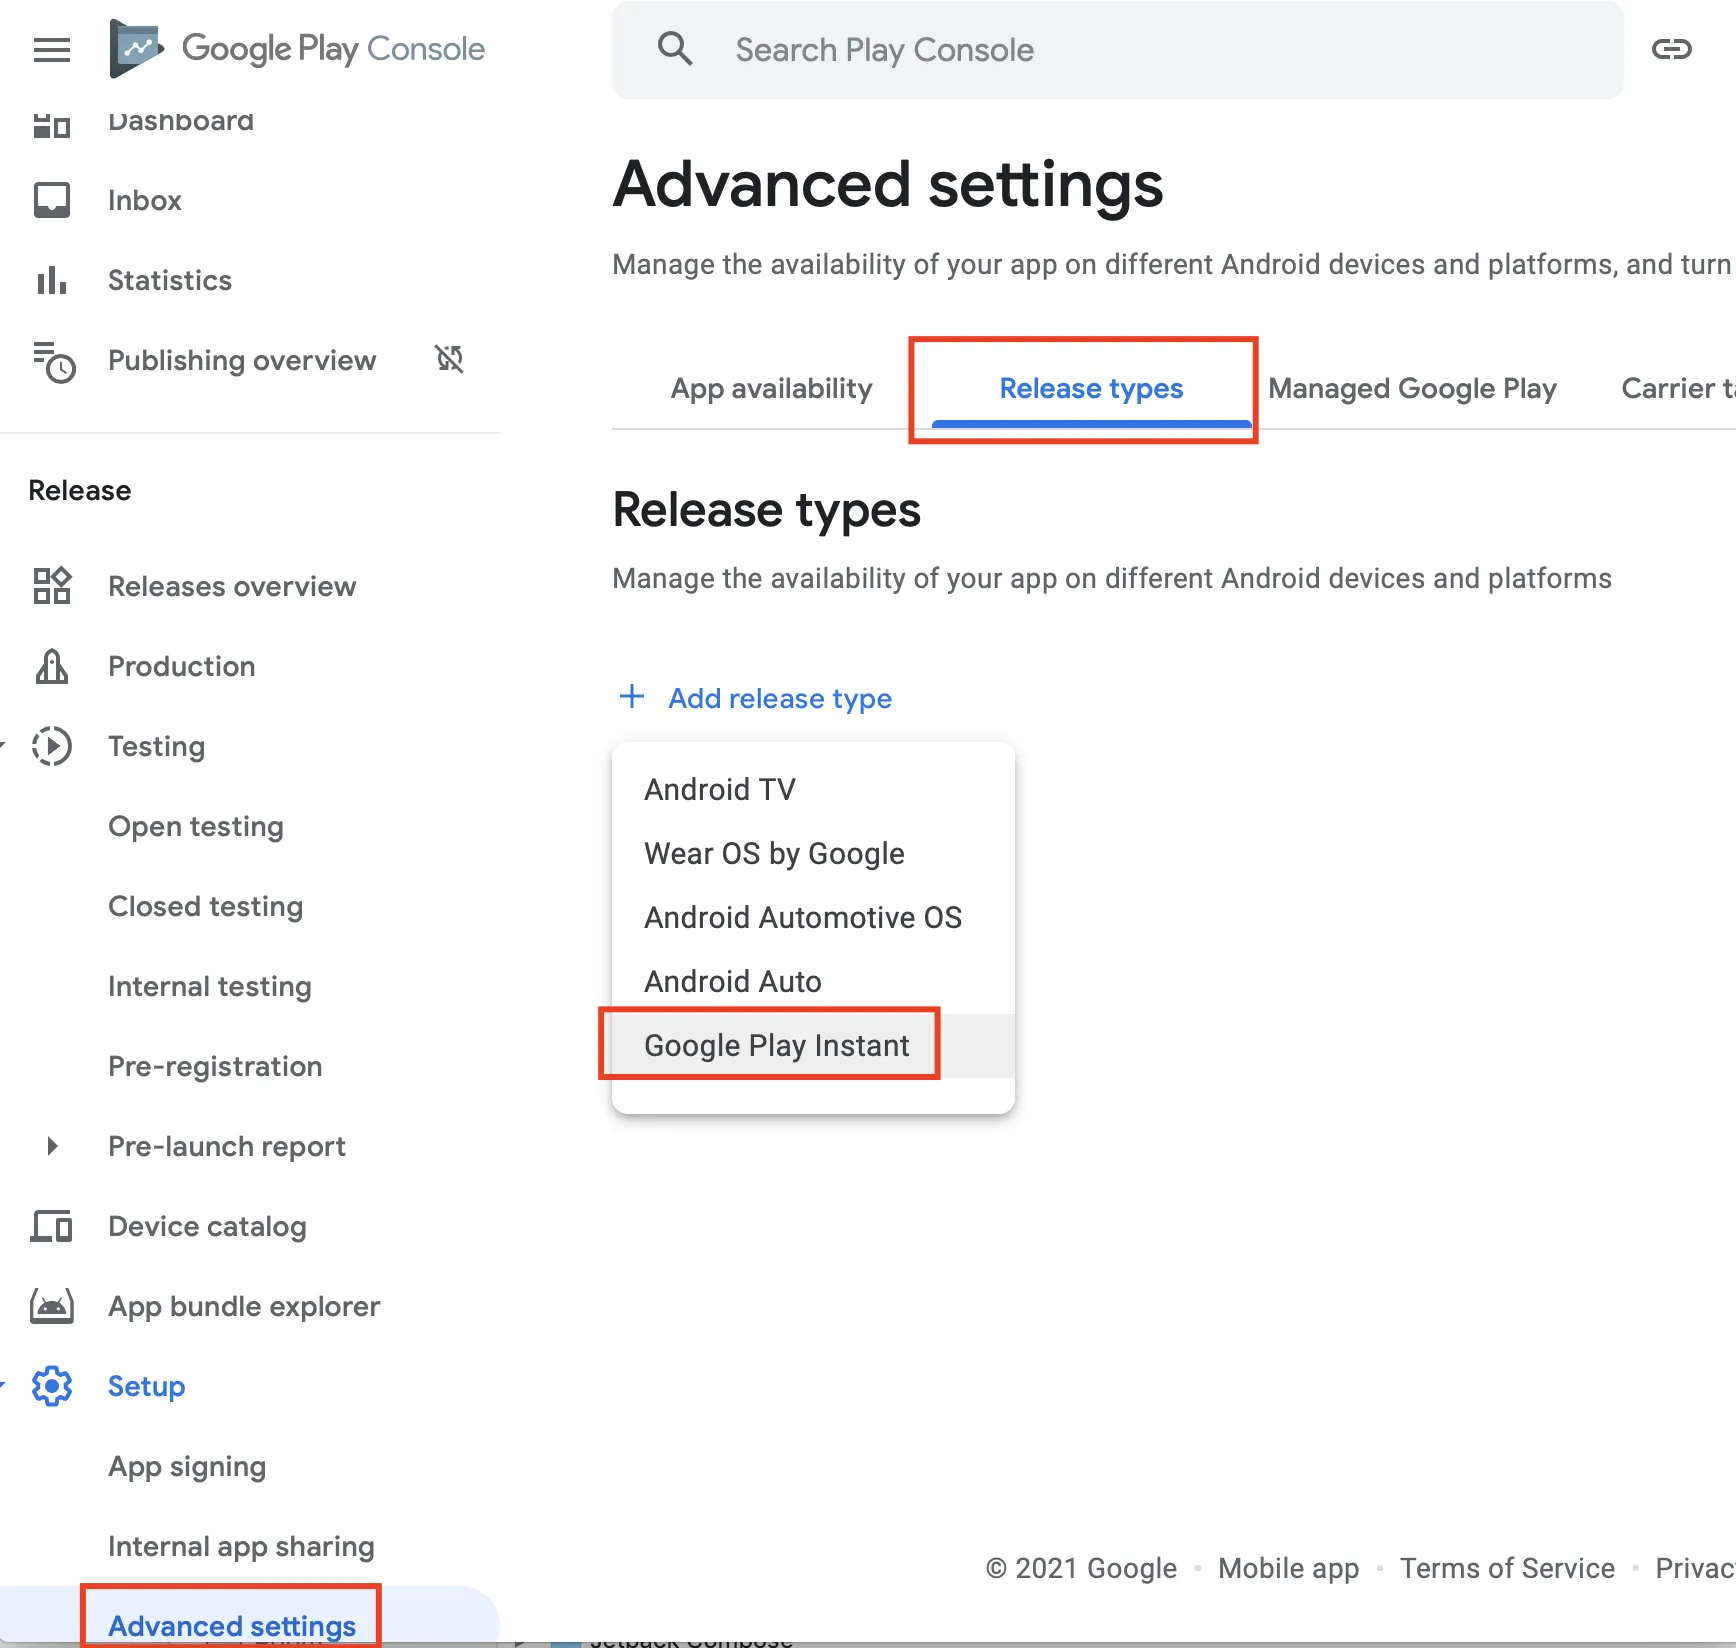Open the Managed Google Play tab
Screen dimensions: 1736x1648
1412,388
